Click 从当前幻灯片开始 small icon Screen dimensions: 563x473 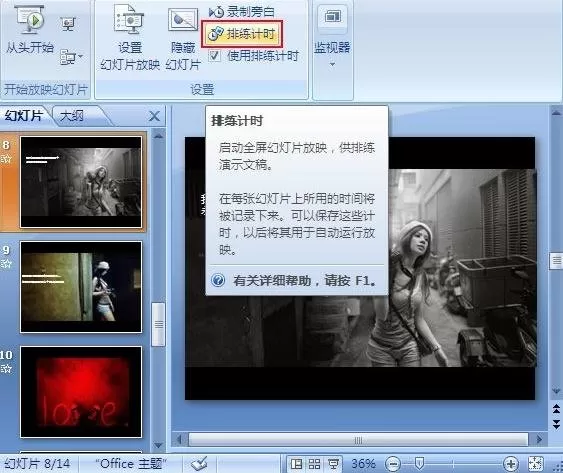pyautogui.click(x=68, y=24)
